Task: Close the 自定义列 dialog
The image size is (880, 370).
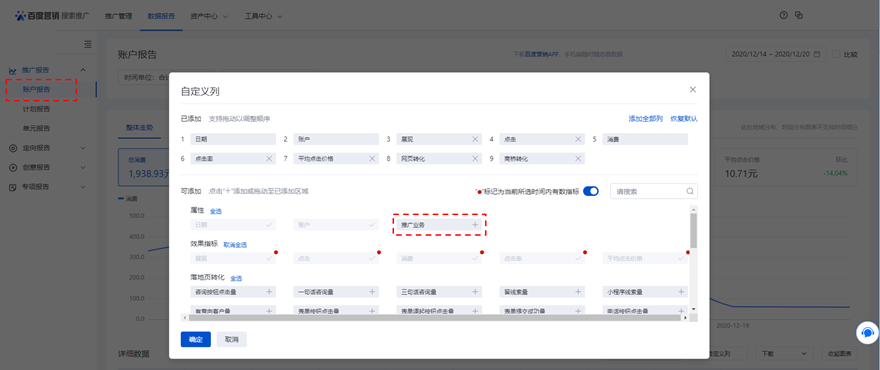Action: pyautogui.click(x=693, y=90)
